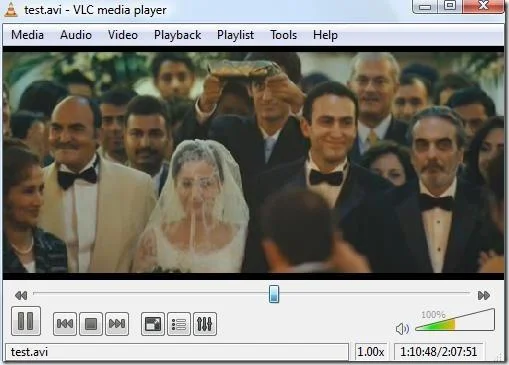Open the Playlist menu
This screenshot has height=365, width=509.
point(236,35)
